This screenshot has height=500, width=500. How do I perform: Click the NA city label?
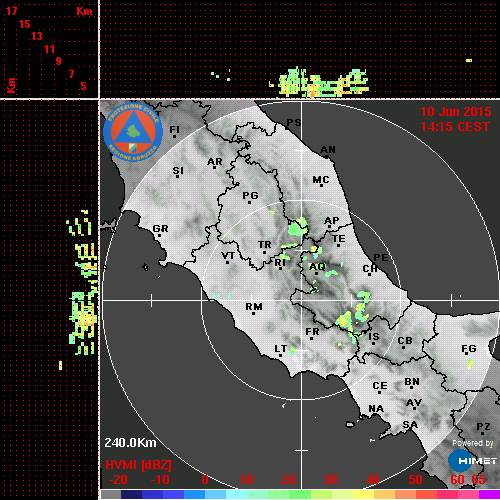pyautogui.click(x=376, y=408)
